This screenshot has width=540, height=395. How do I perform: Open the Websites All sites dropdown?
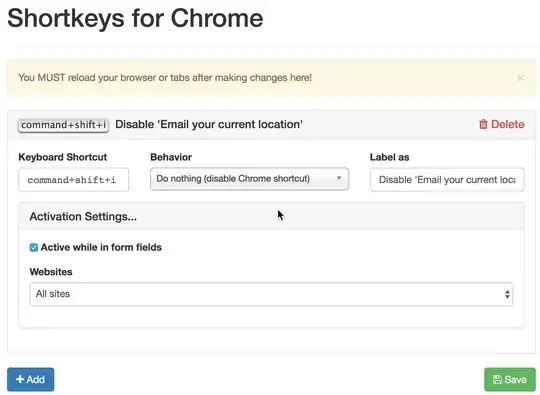pyautogui.click(x=271, y=294)
